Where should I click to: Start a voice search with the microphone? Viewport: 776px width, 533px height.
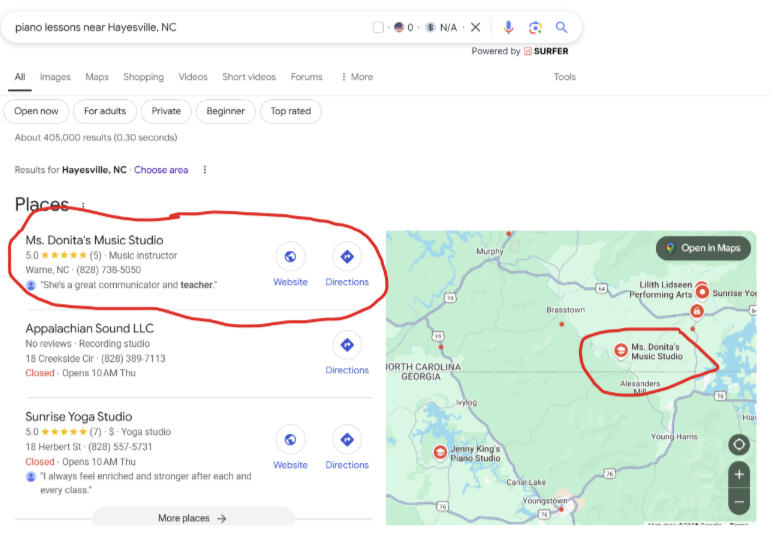coord(508,27)
